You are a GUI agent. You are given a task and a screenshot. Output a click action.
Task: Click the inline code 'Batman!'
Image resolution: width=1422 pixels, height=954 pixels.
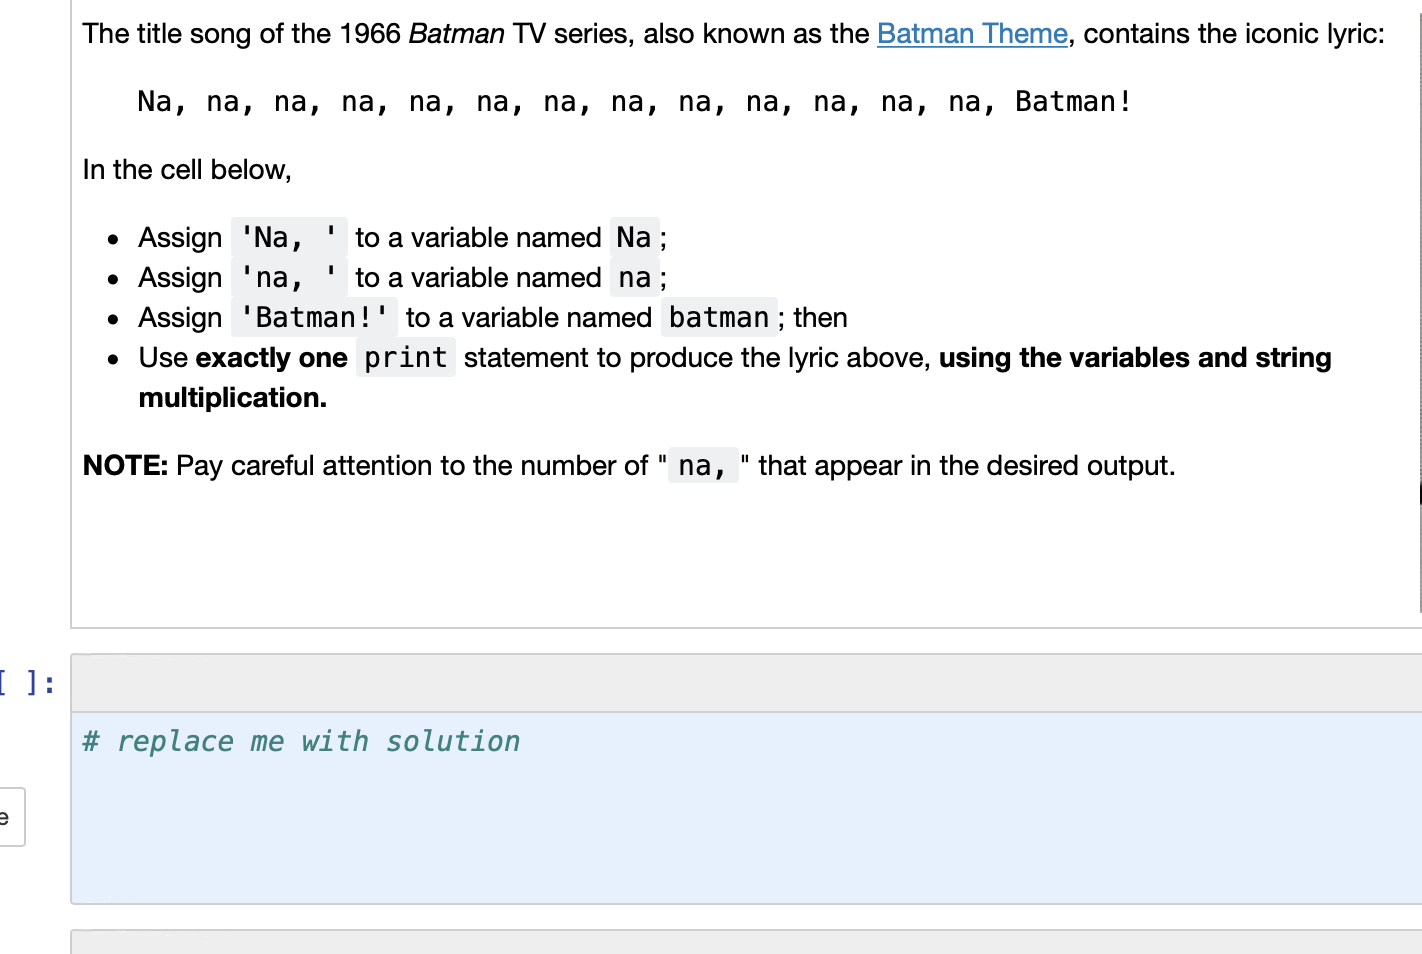tap(314, 317)
